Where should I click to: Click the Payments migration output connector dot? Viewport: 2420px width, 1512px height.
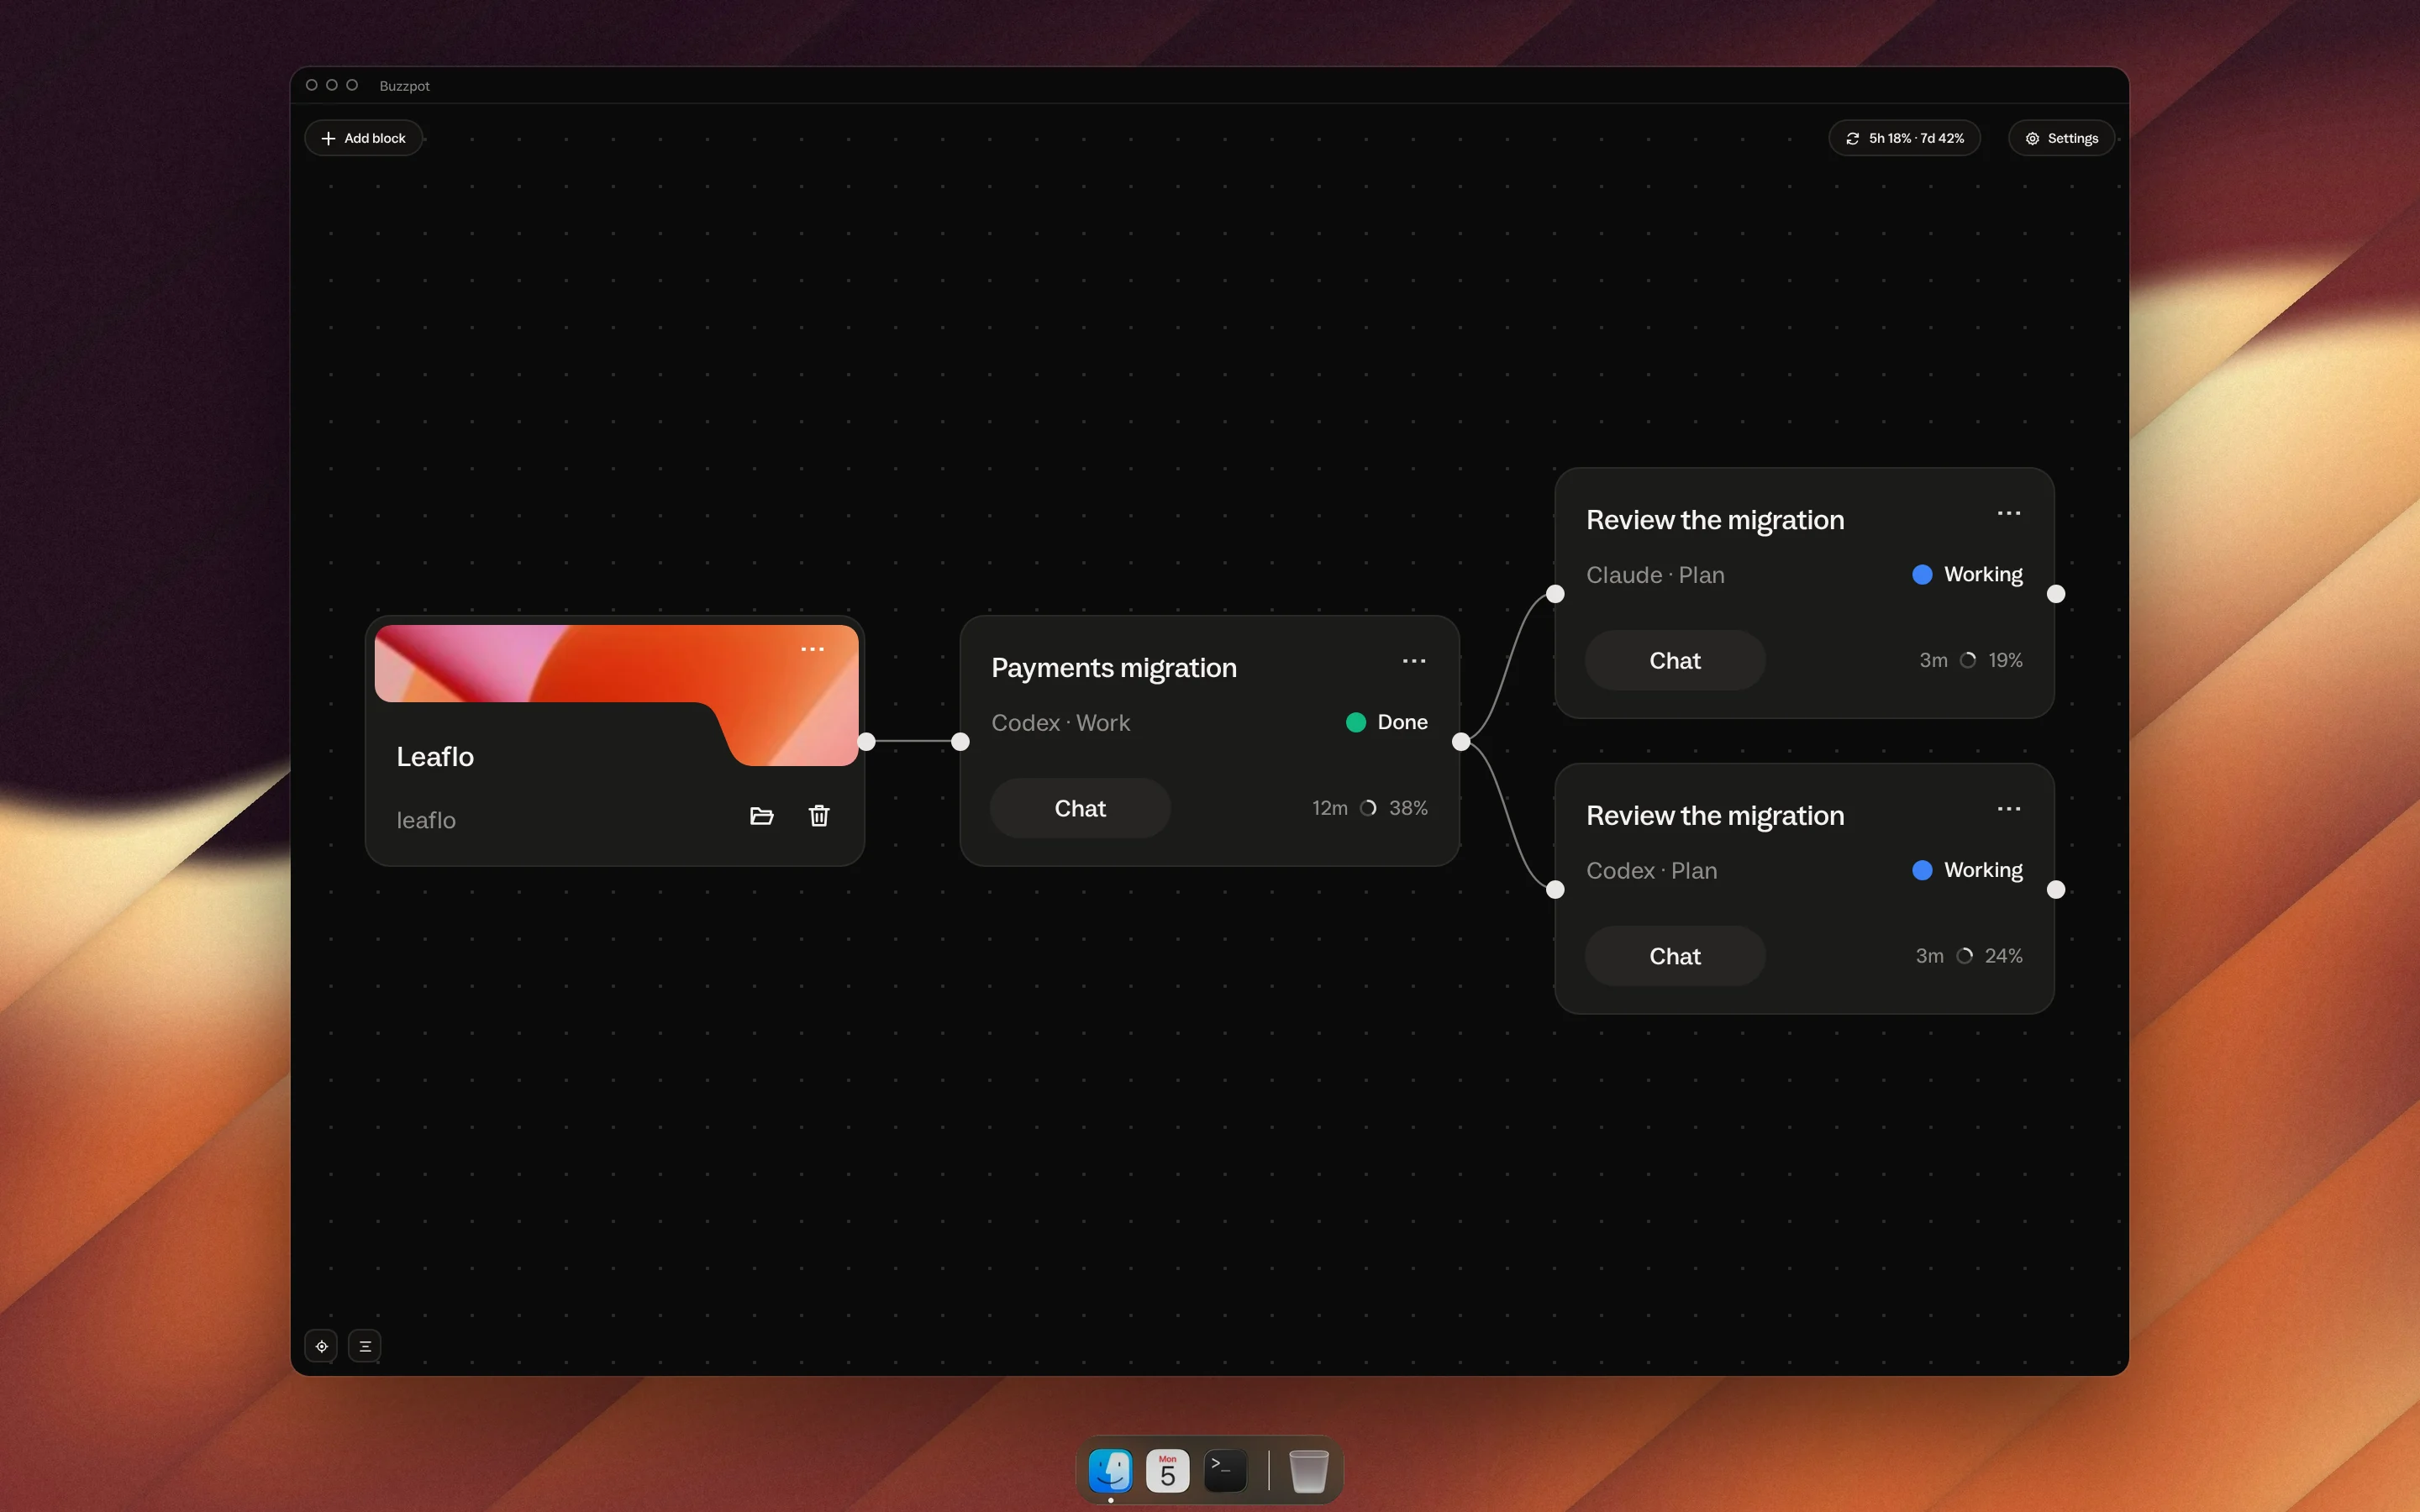[1461, 741]
